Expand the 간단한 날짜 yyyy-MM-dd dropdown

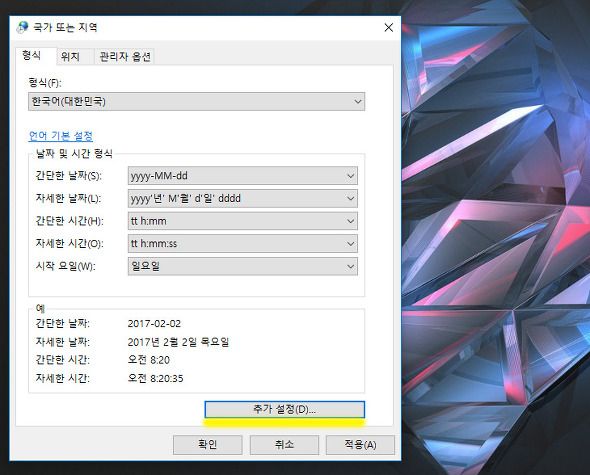(243, 176)
